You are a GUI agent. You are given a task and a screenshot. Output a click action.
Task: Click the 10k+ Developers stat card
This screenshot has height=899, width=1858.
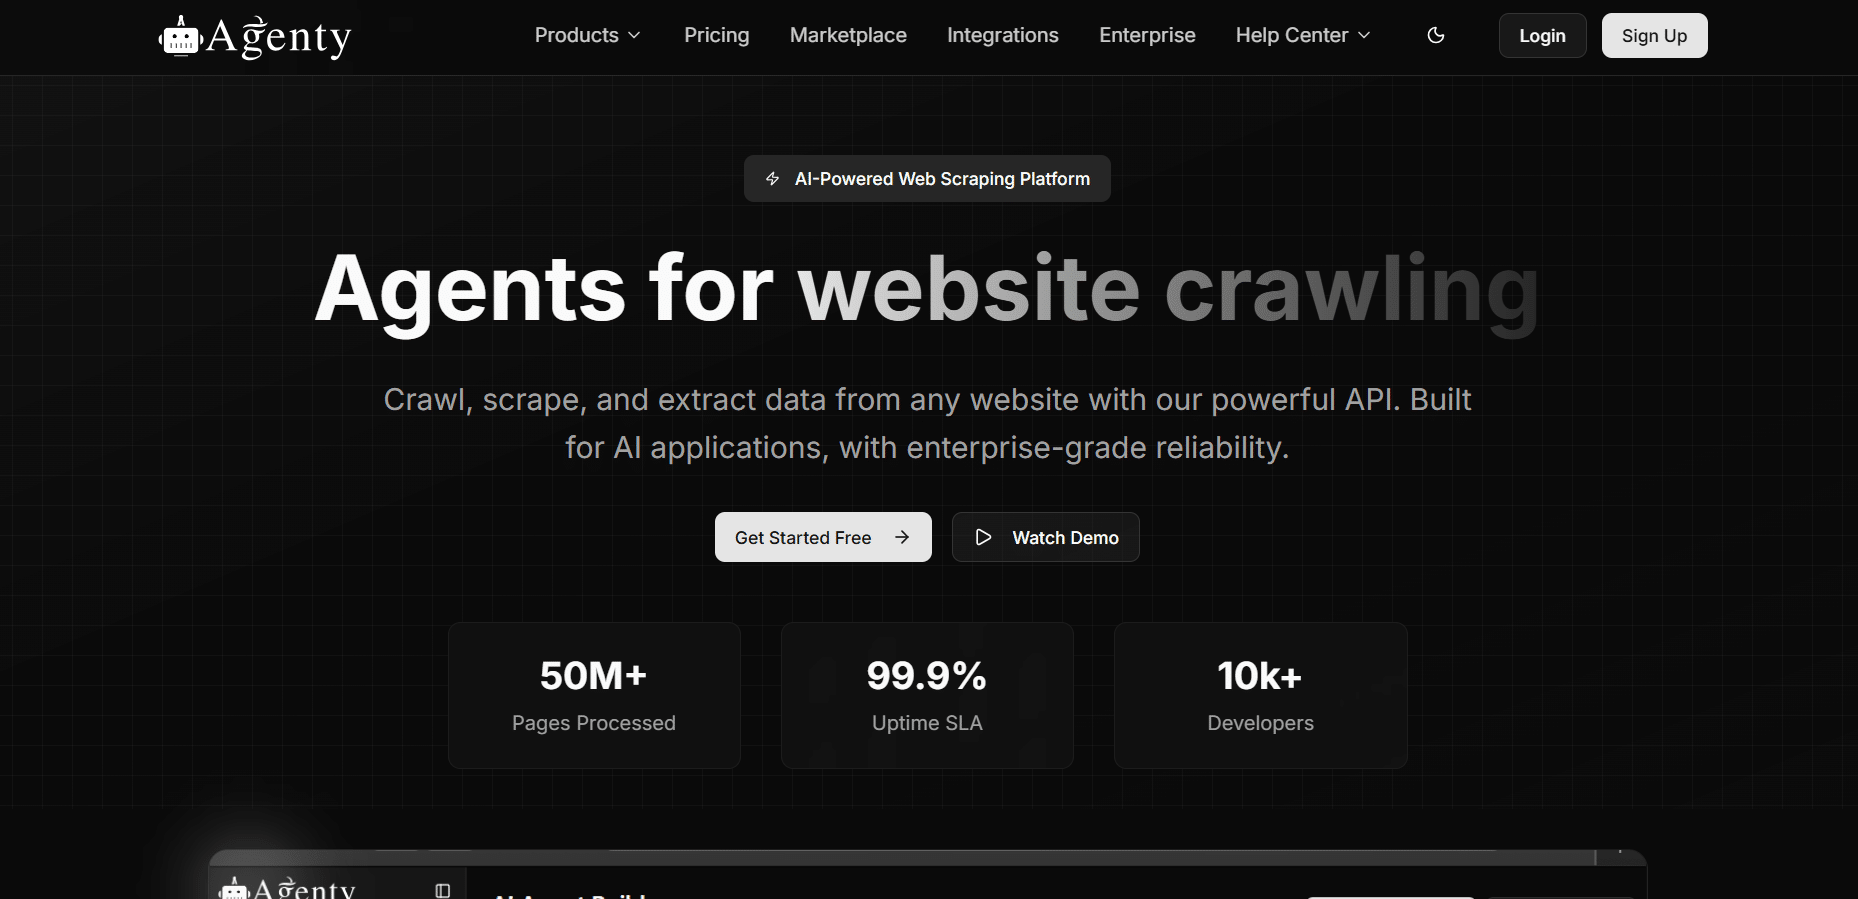(1260, 696)
